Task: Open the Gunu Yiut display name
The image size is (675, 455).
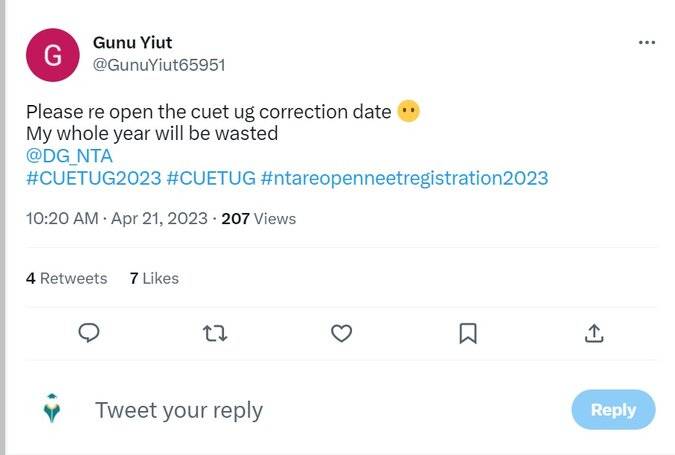Action: (x=132, y=42)
